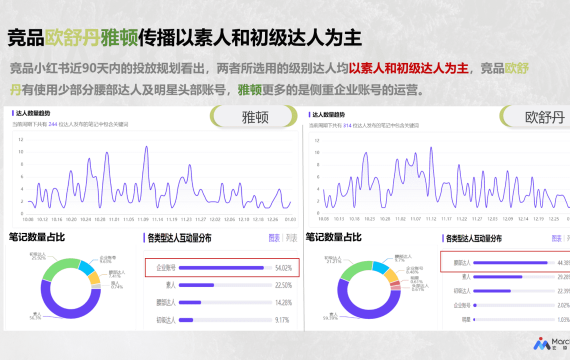
Task: Click blue 腰部达人 segment of 欧舒丹 donut chart
Action: pos(381,268)
